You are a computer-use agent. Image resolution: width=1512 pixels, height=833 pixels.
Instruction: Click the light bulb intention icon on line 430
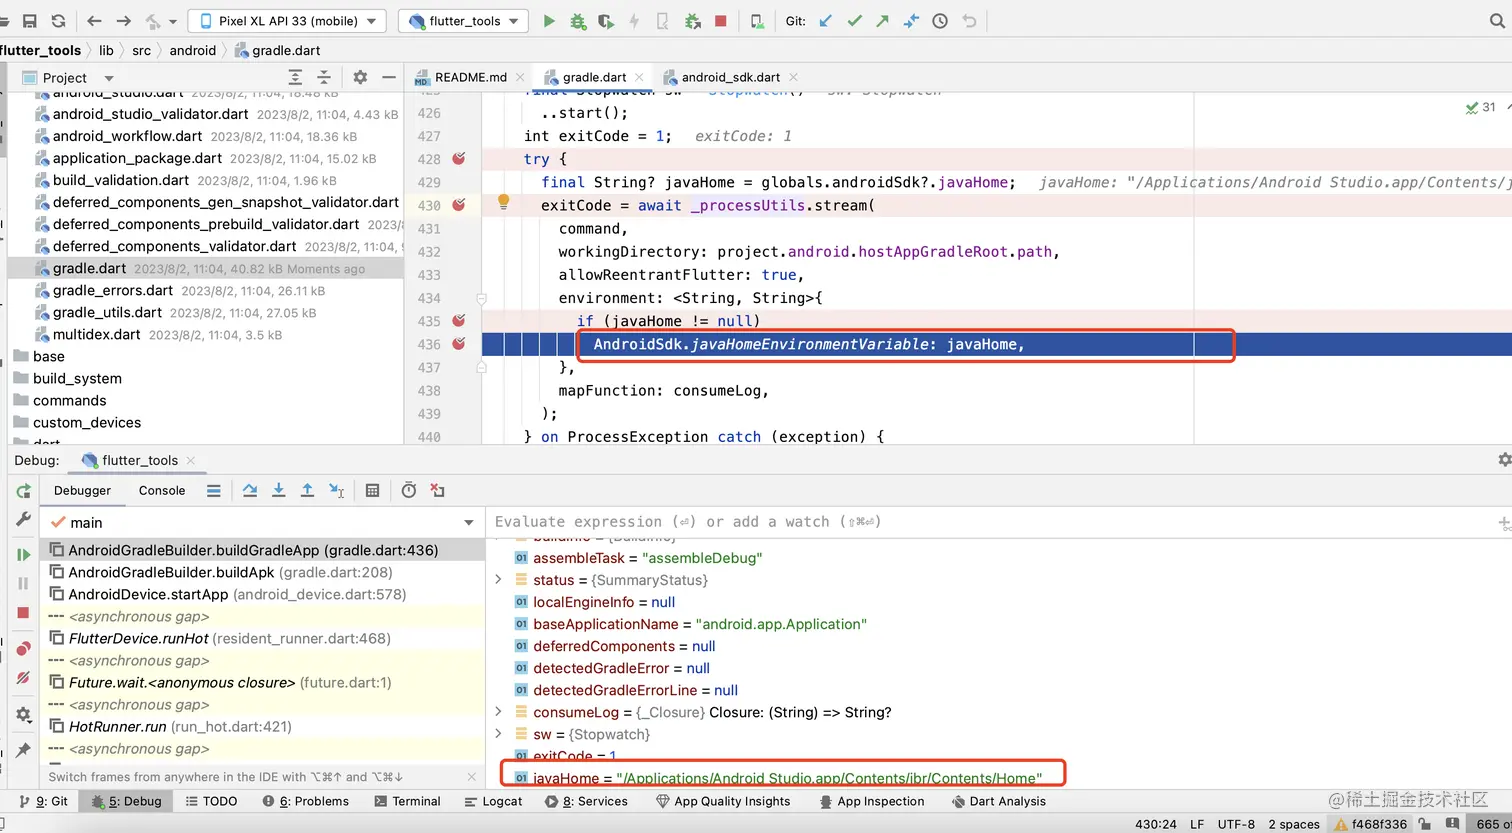(x=504, y=201)
